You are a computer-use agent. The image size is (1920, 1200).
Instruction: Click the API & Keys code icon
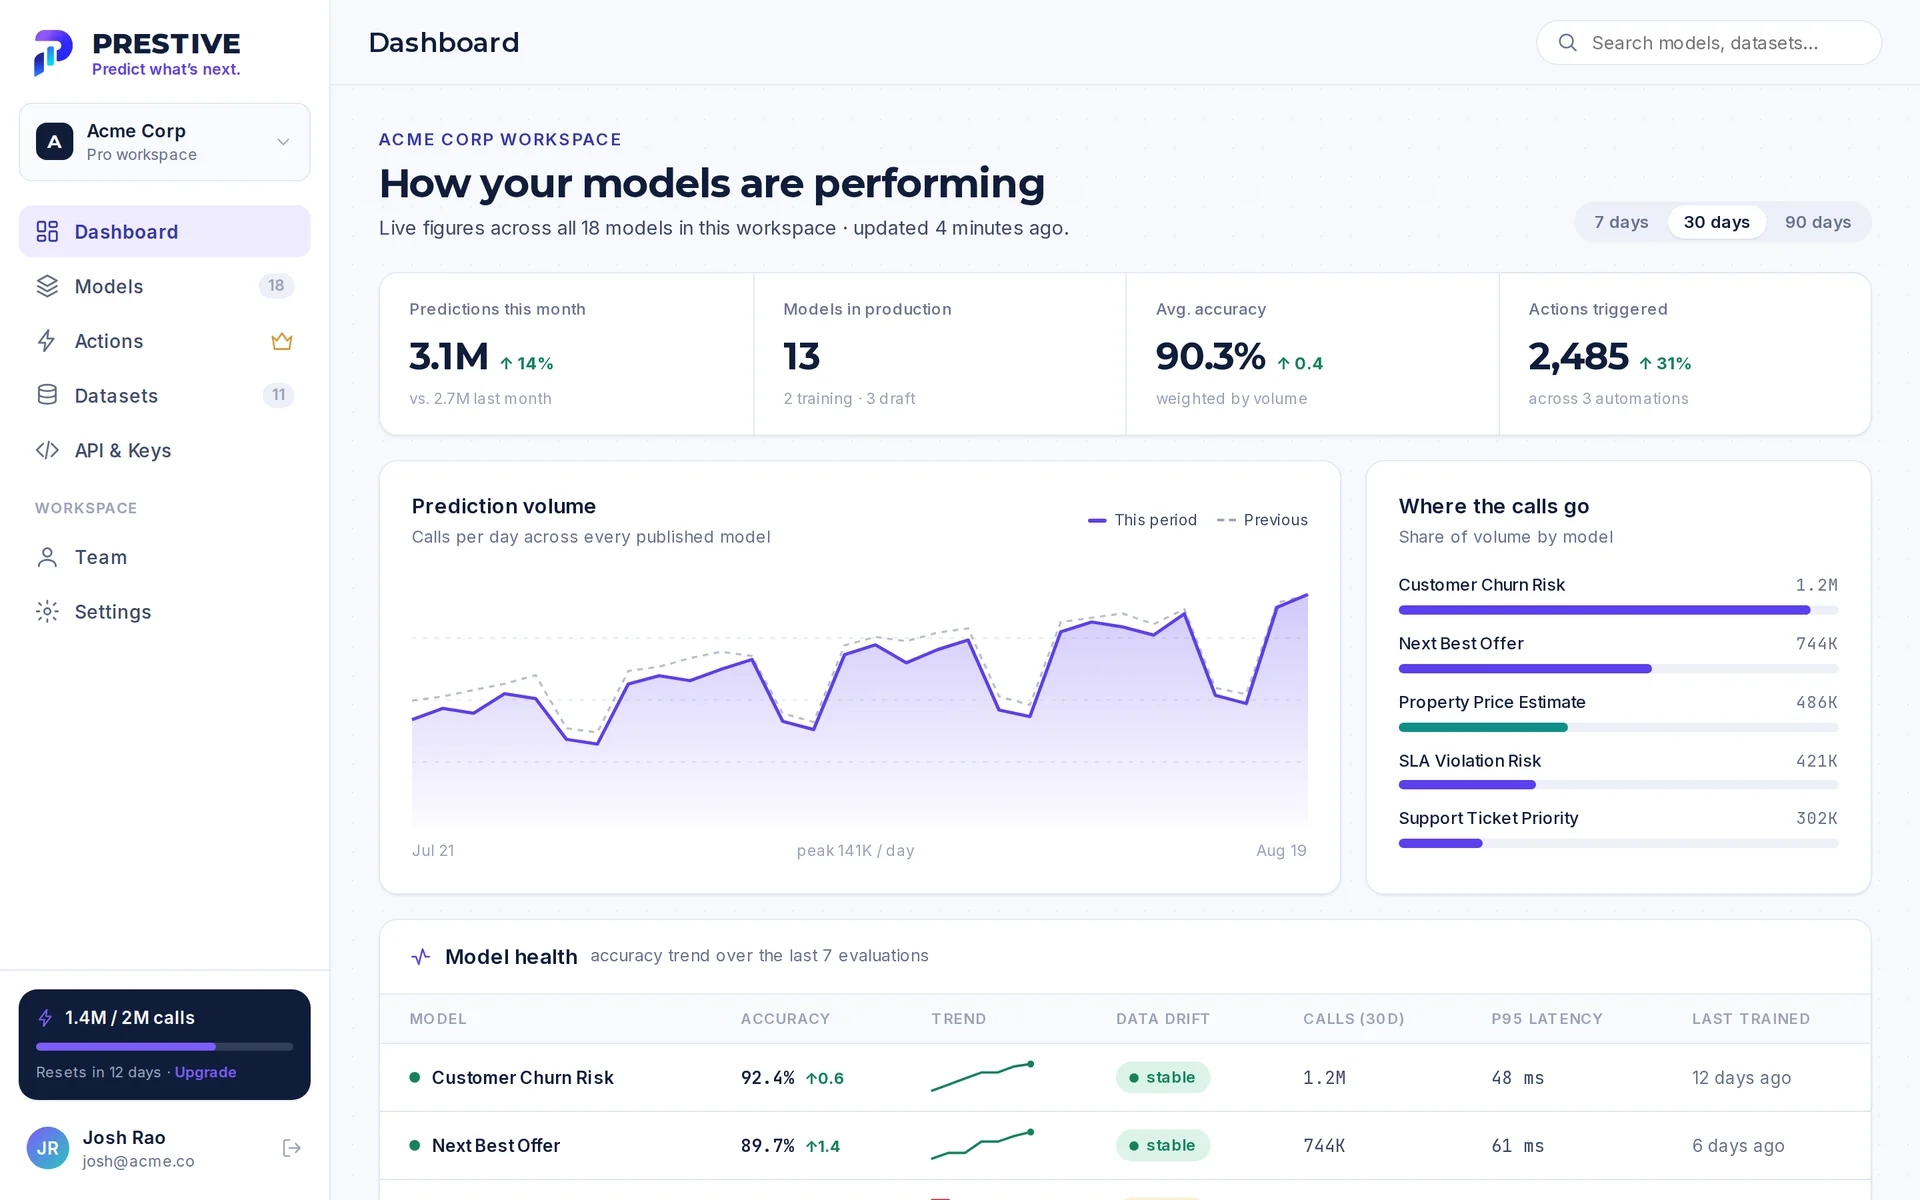pos(47,450)
